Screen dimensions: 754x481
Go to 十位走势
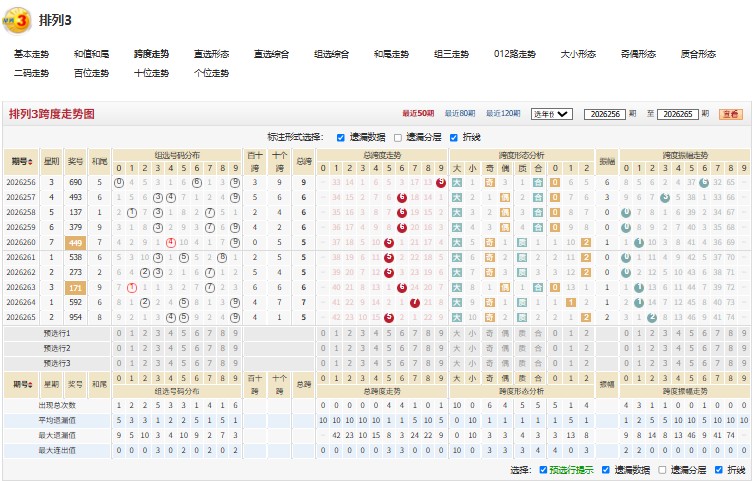point(151,73)
